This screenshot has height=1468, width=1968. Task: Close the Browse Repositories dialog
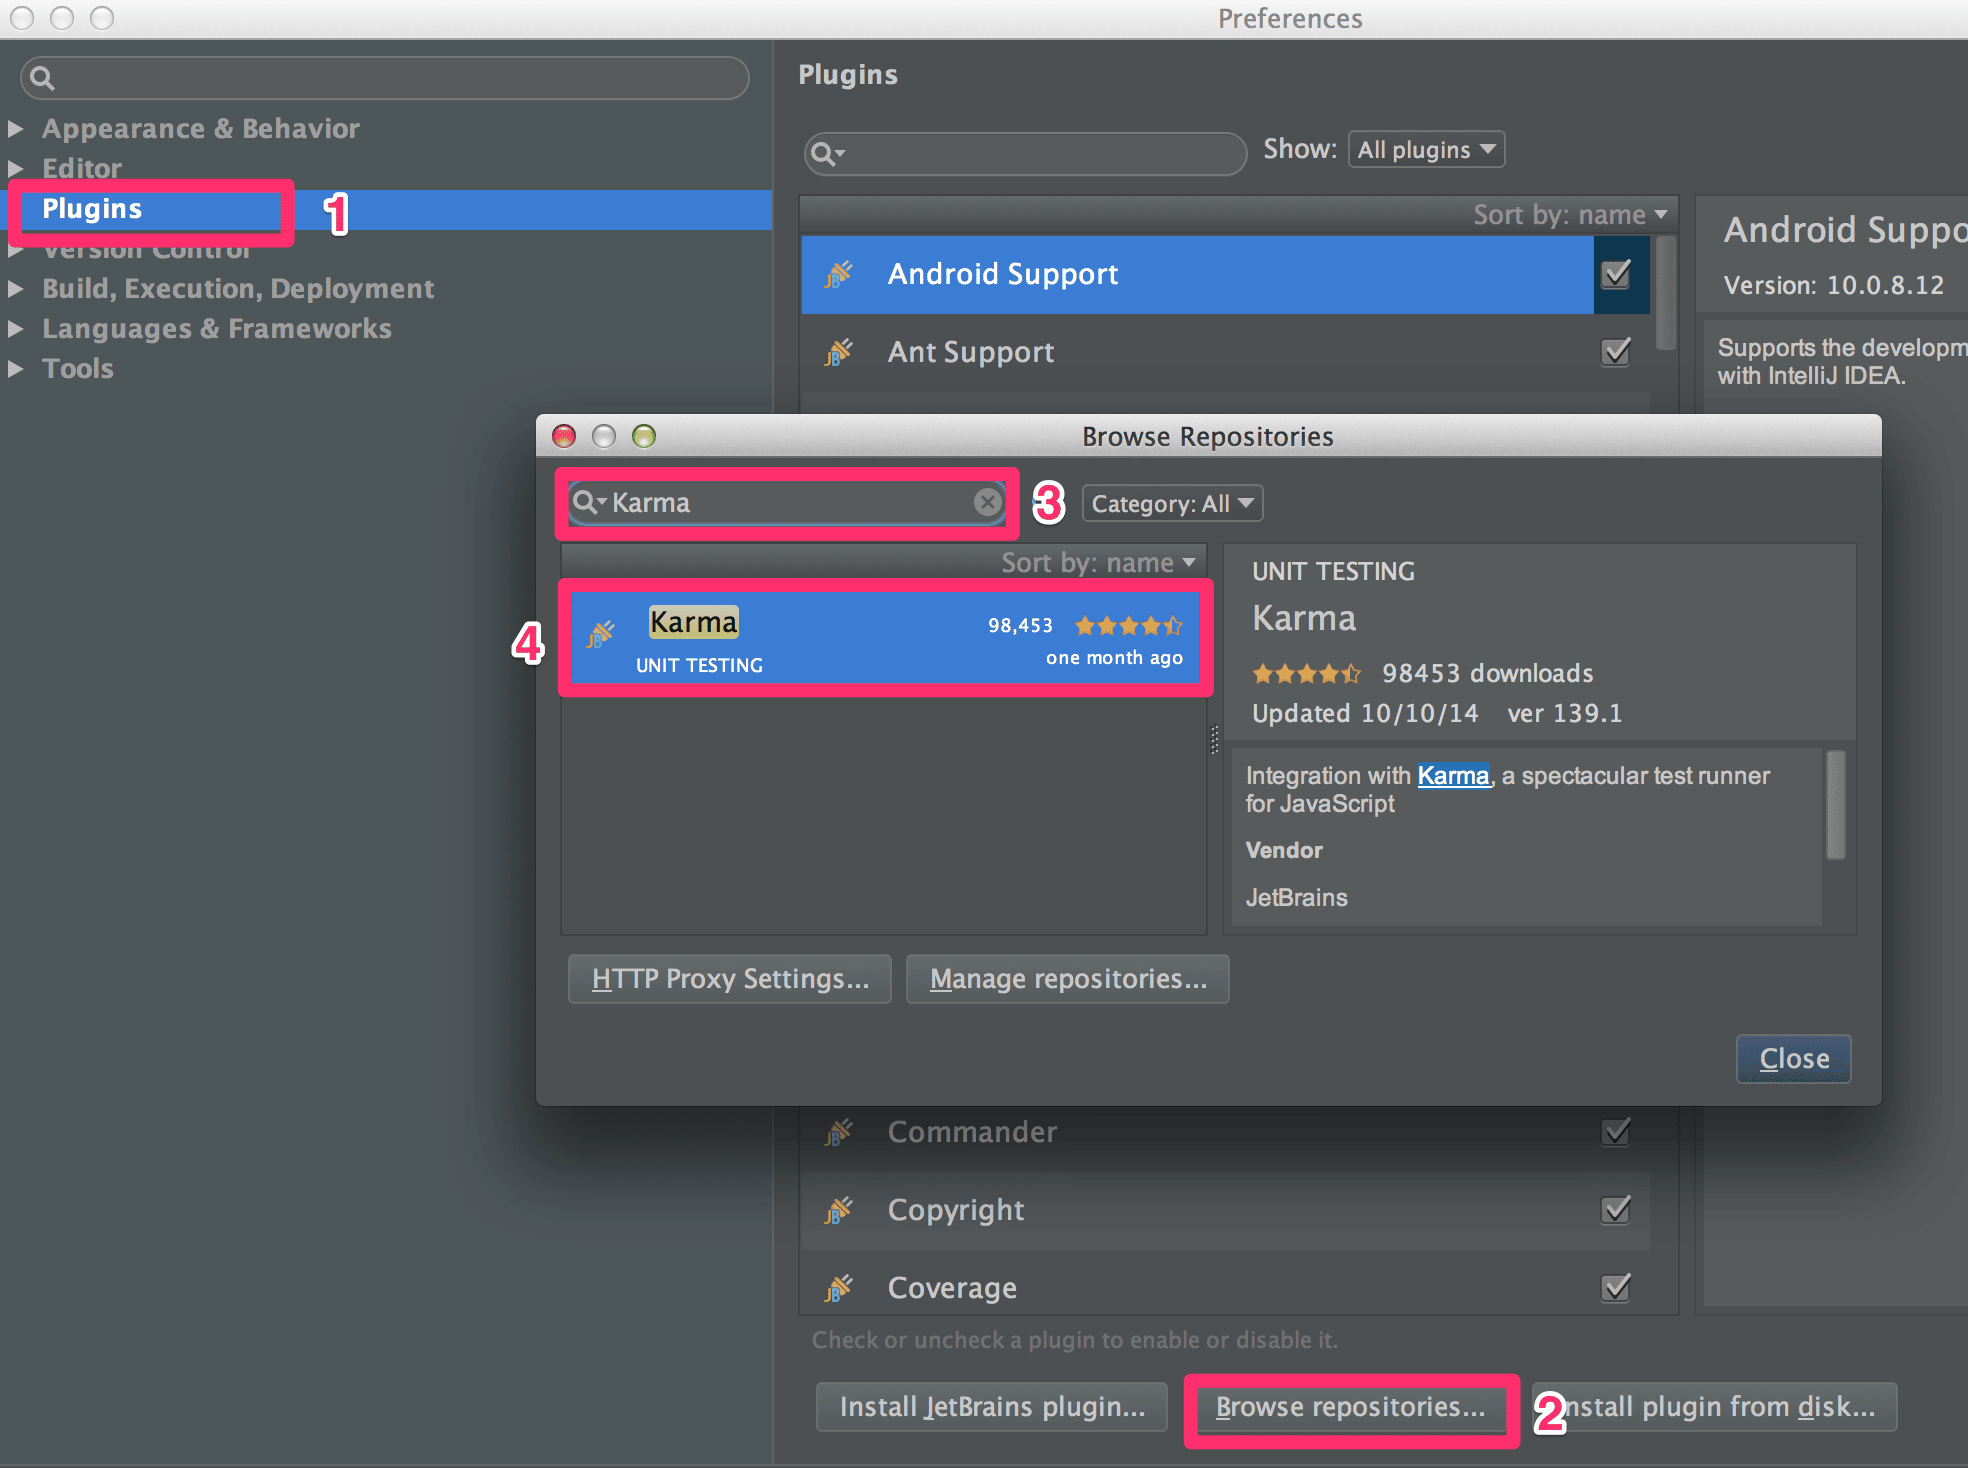click(1794, 1059)
